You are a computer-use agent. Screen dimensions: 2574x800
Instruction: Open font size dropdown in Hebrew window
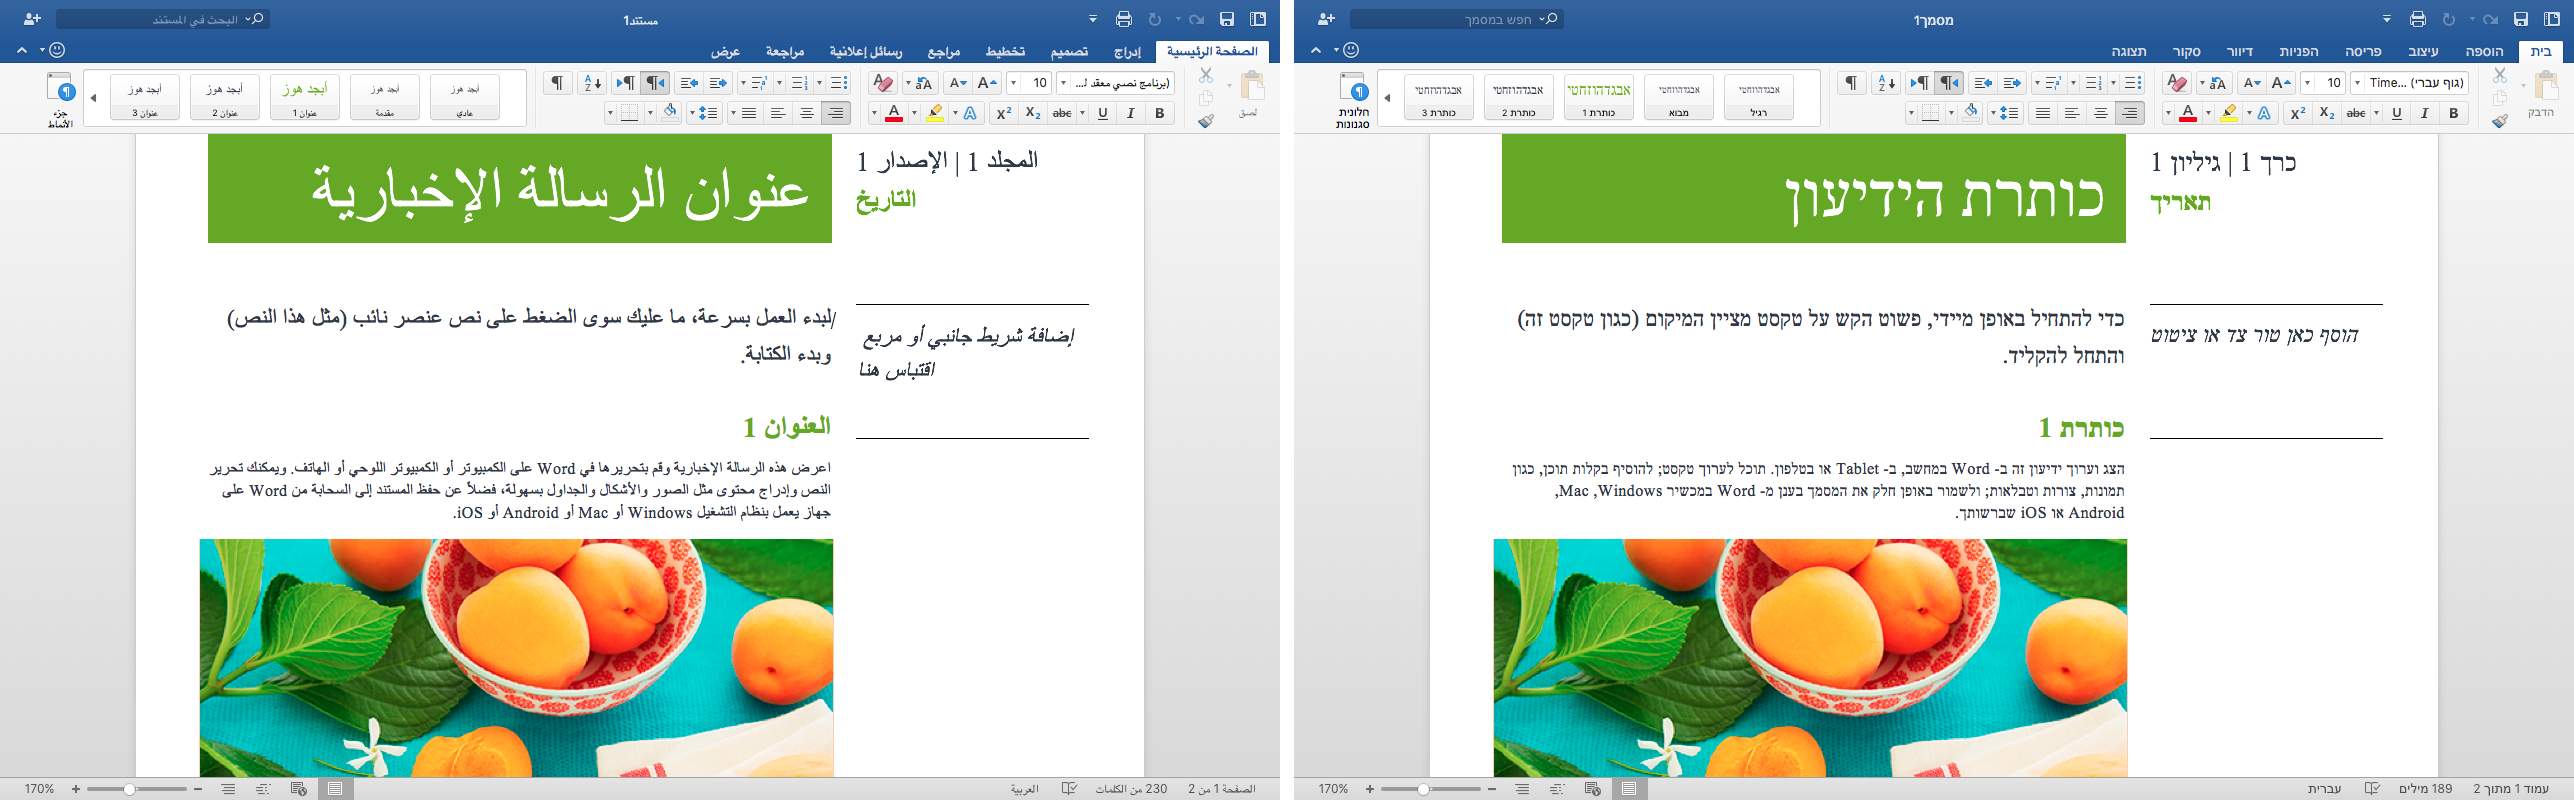click(2307, 83)
